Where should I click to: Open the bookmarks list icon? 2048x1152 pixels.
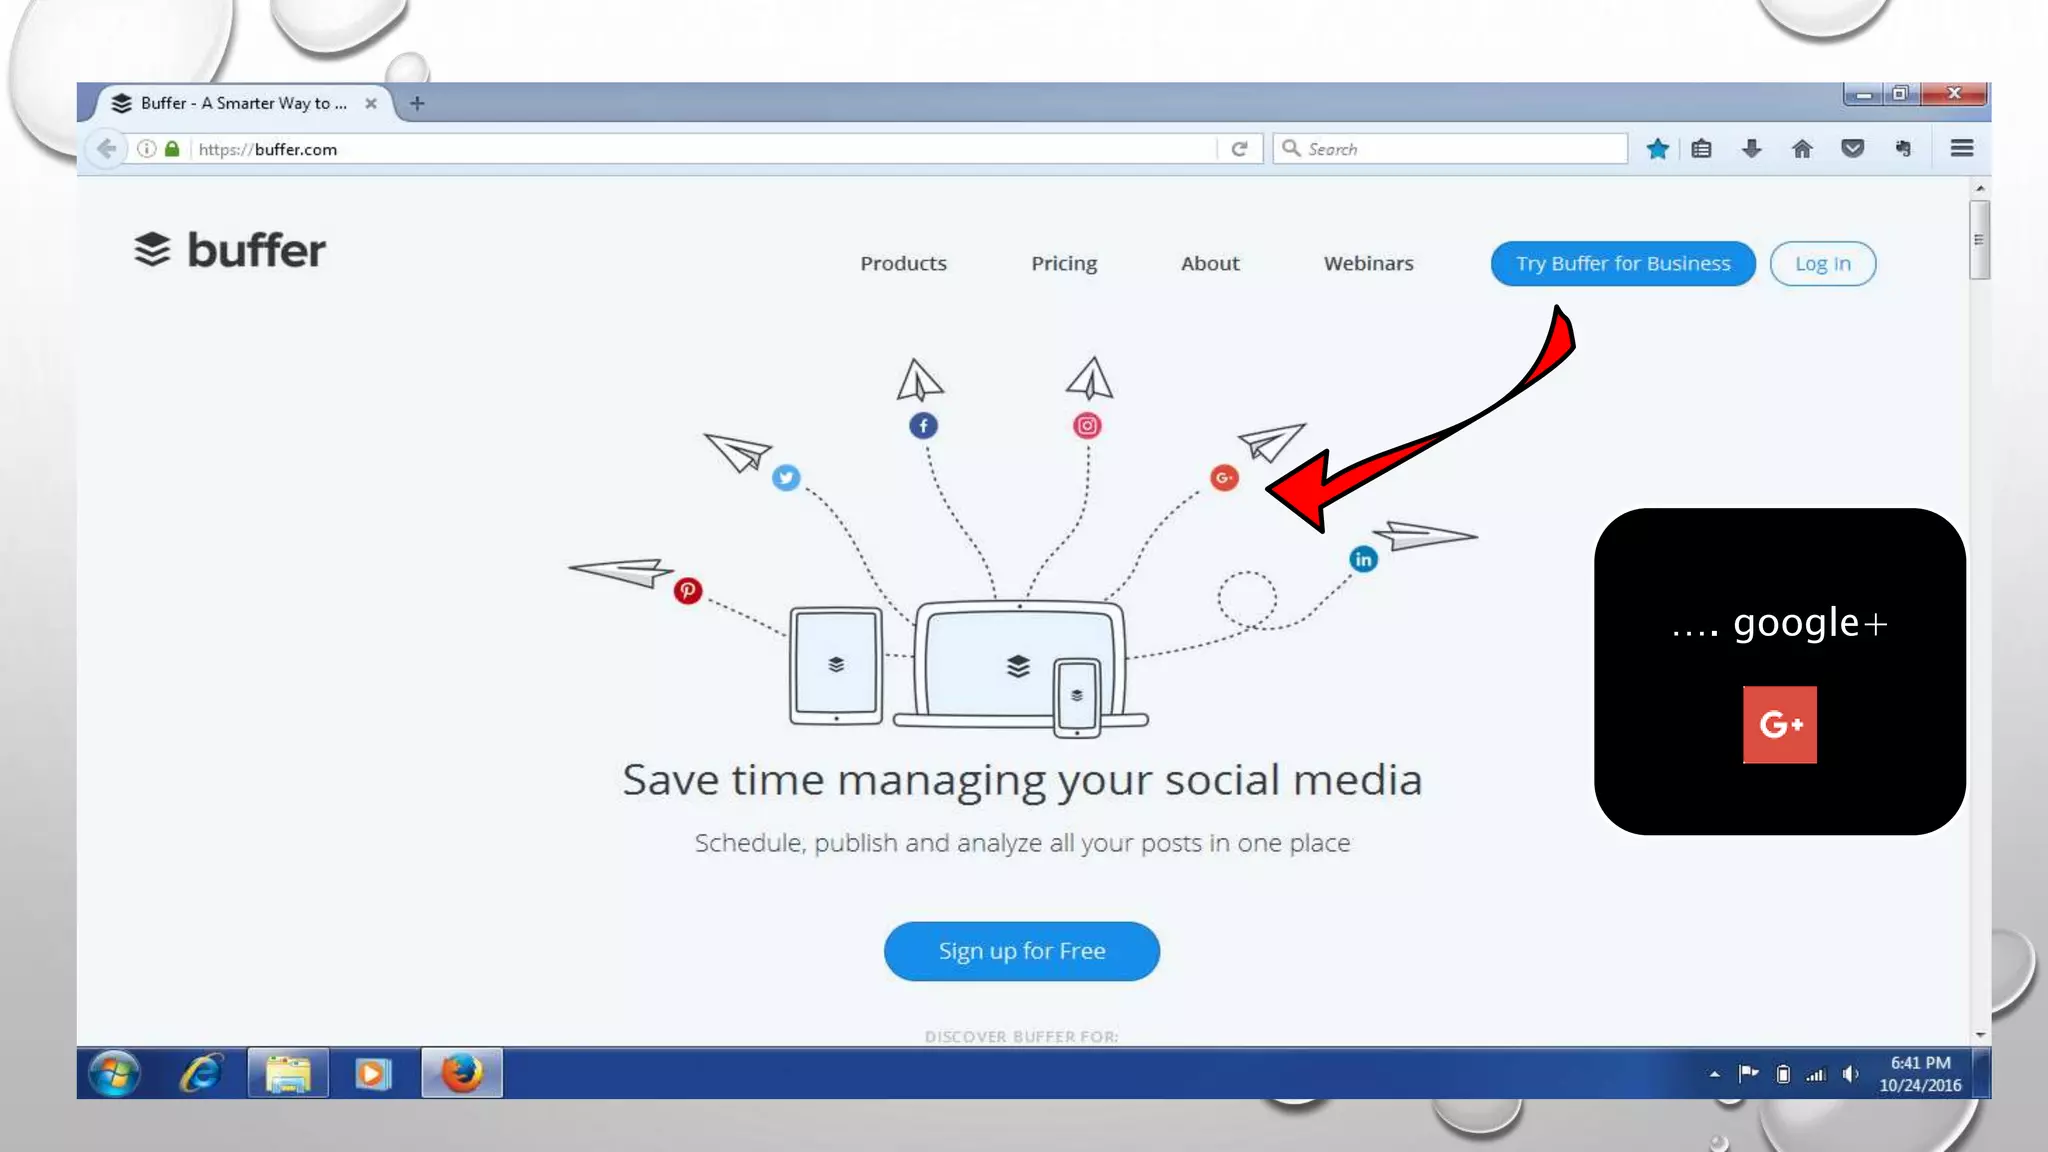tap(1702, 149)
